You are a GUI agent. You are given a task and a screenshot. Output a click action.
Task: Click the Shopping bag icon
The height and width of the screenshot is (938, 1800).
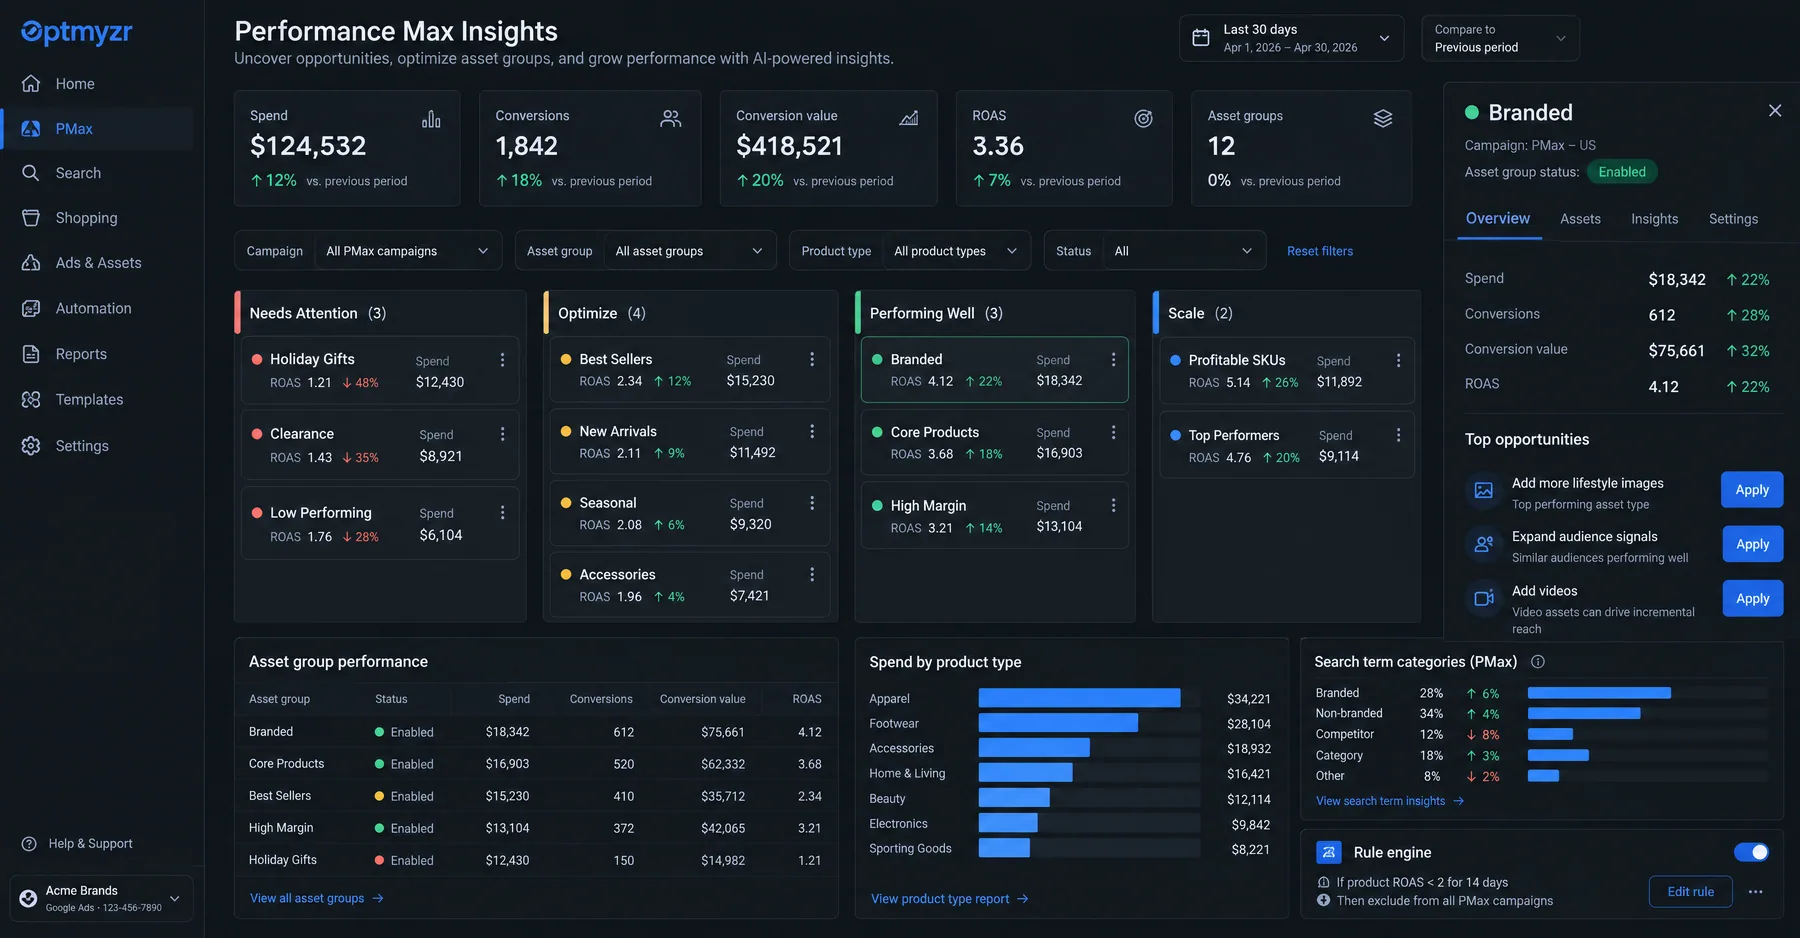point(31,218)
